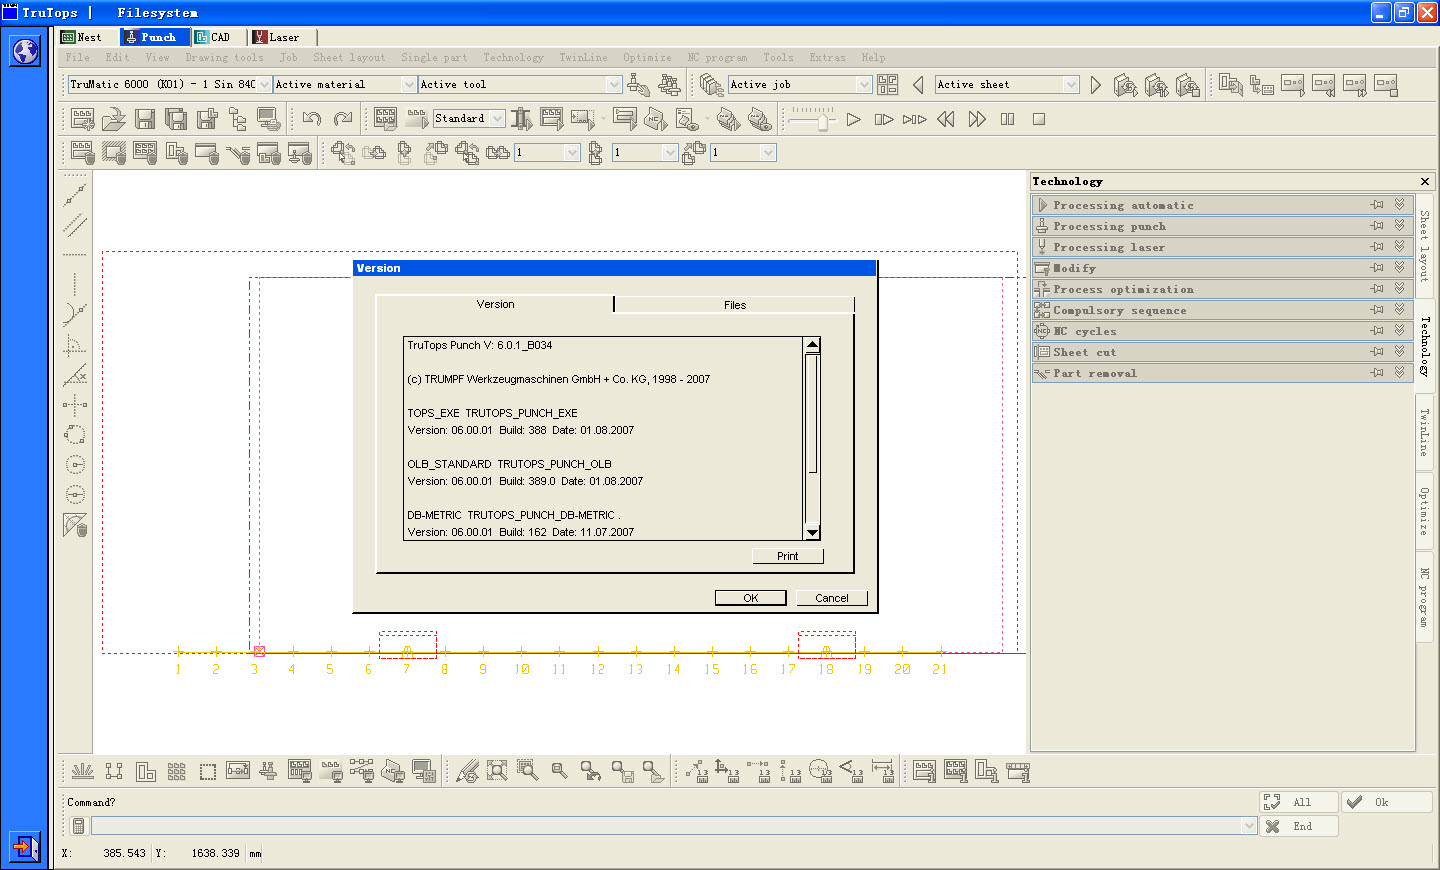Open the Active job dropdown

pyautogui.click(x=864, y=85)
